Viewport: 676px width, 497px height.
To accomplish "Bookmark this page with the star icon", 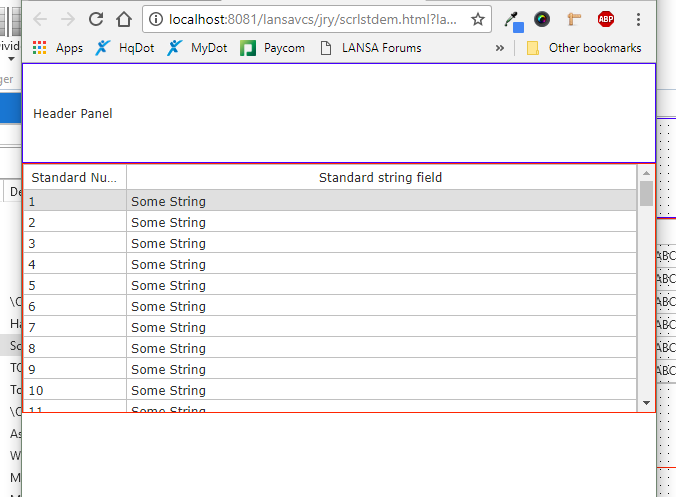I will click(478, 19).
